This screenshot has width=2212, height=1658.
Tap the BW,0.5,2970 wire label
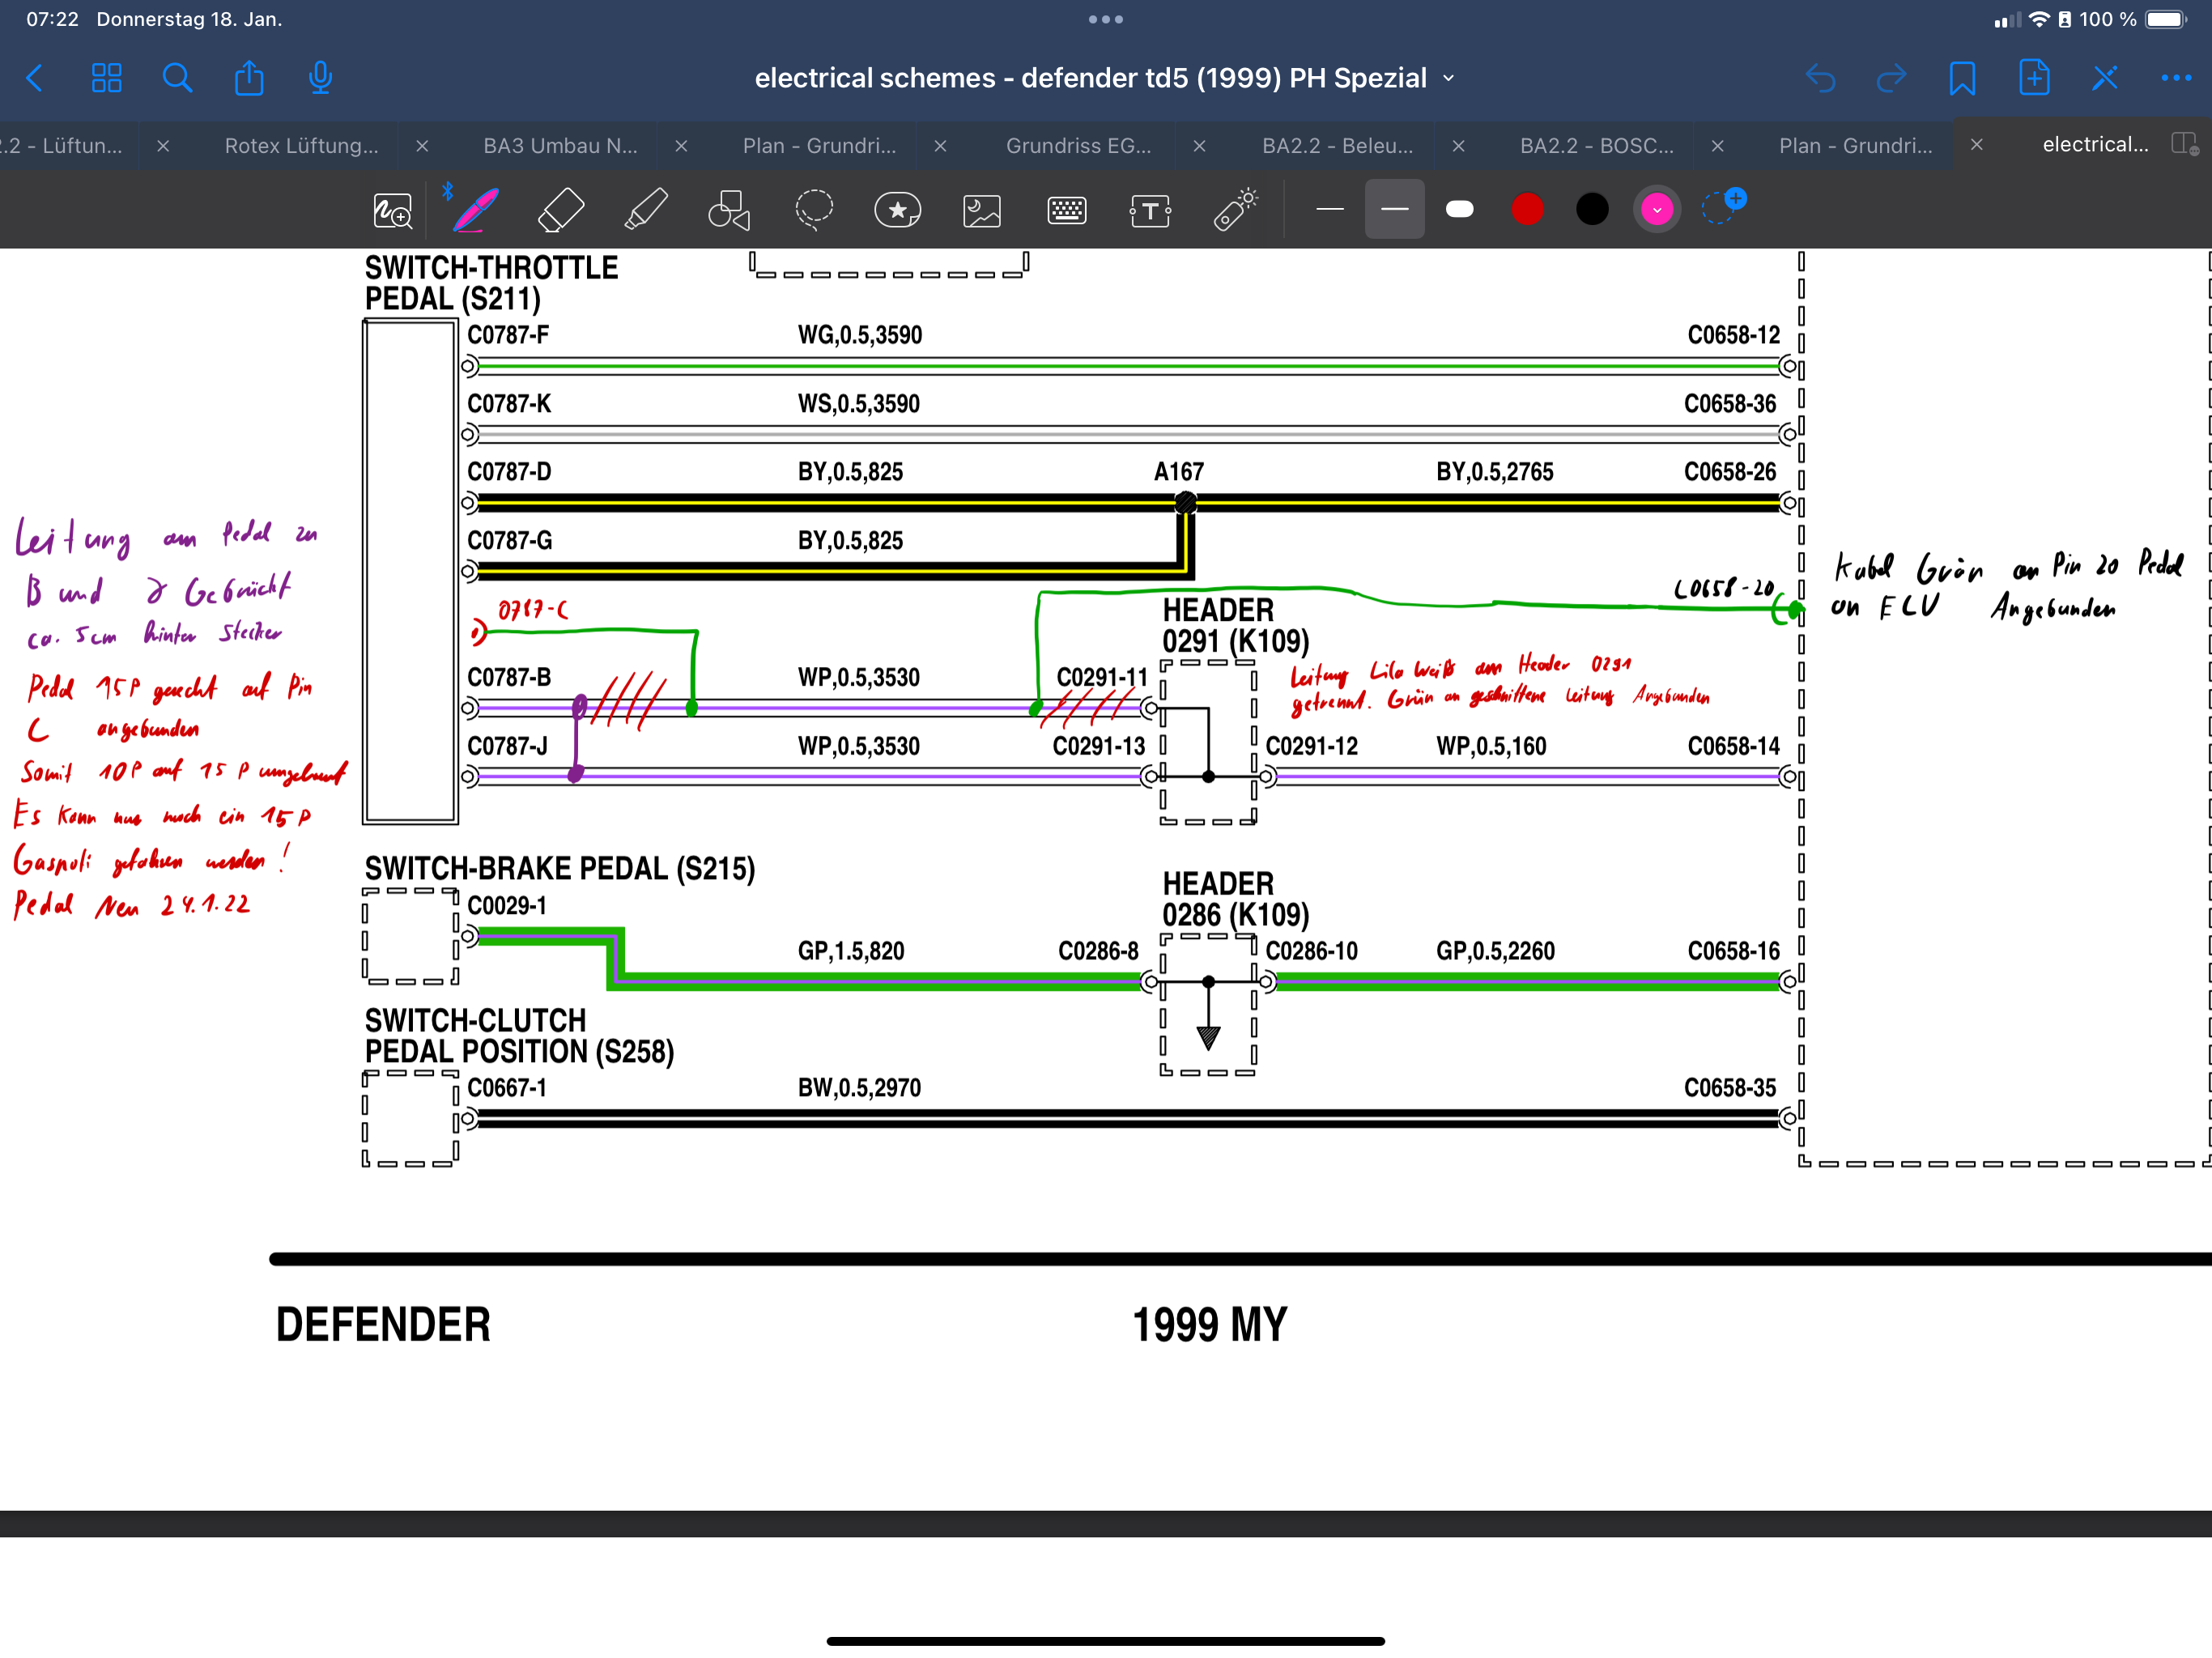point(859,1088)
